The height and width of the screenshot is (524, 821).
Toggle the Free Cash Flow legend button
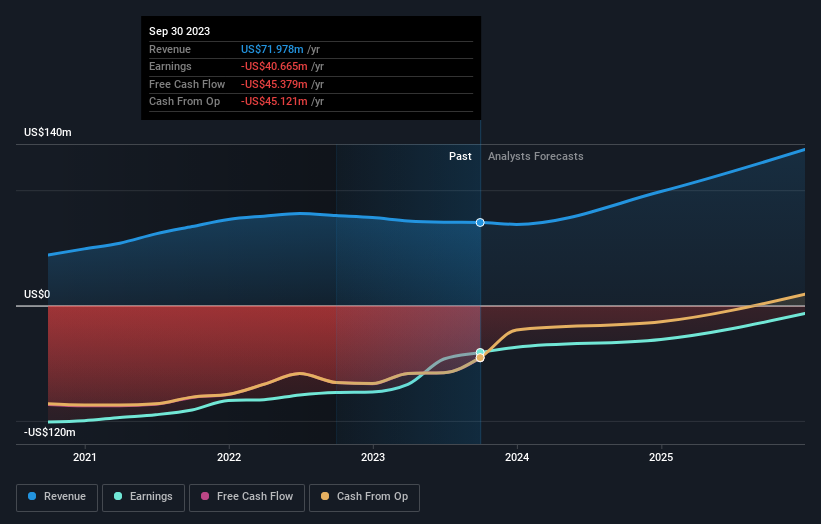[247, 497]
